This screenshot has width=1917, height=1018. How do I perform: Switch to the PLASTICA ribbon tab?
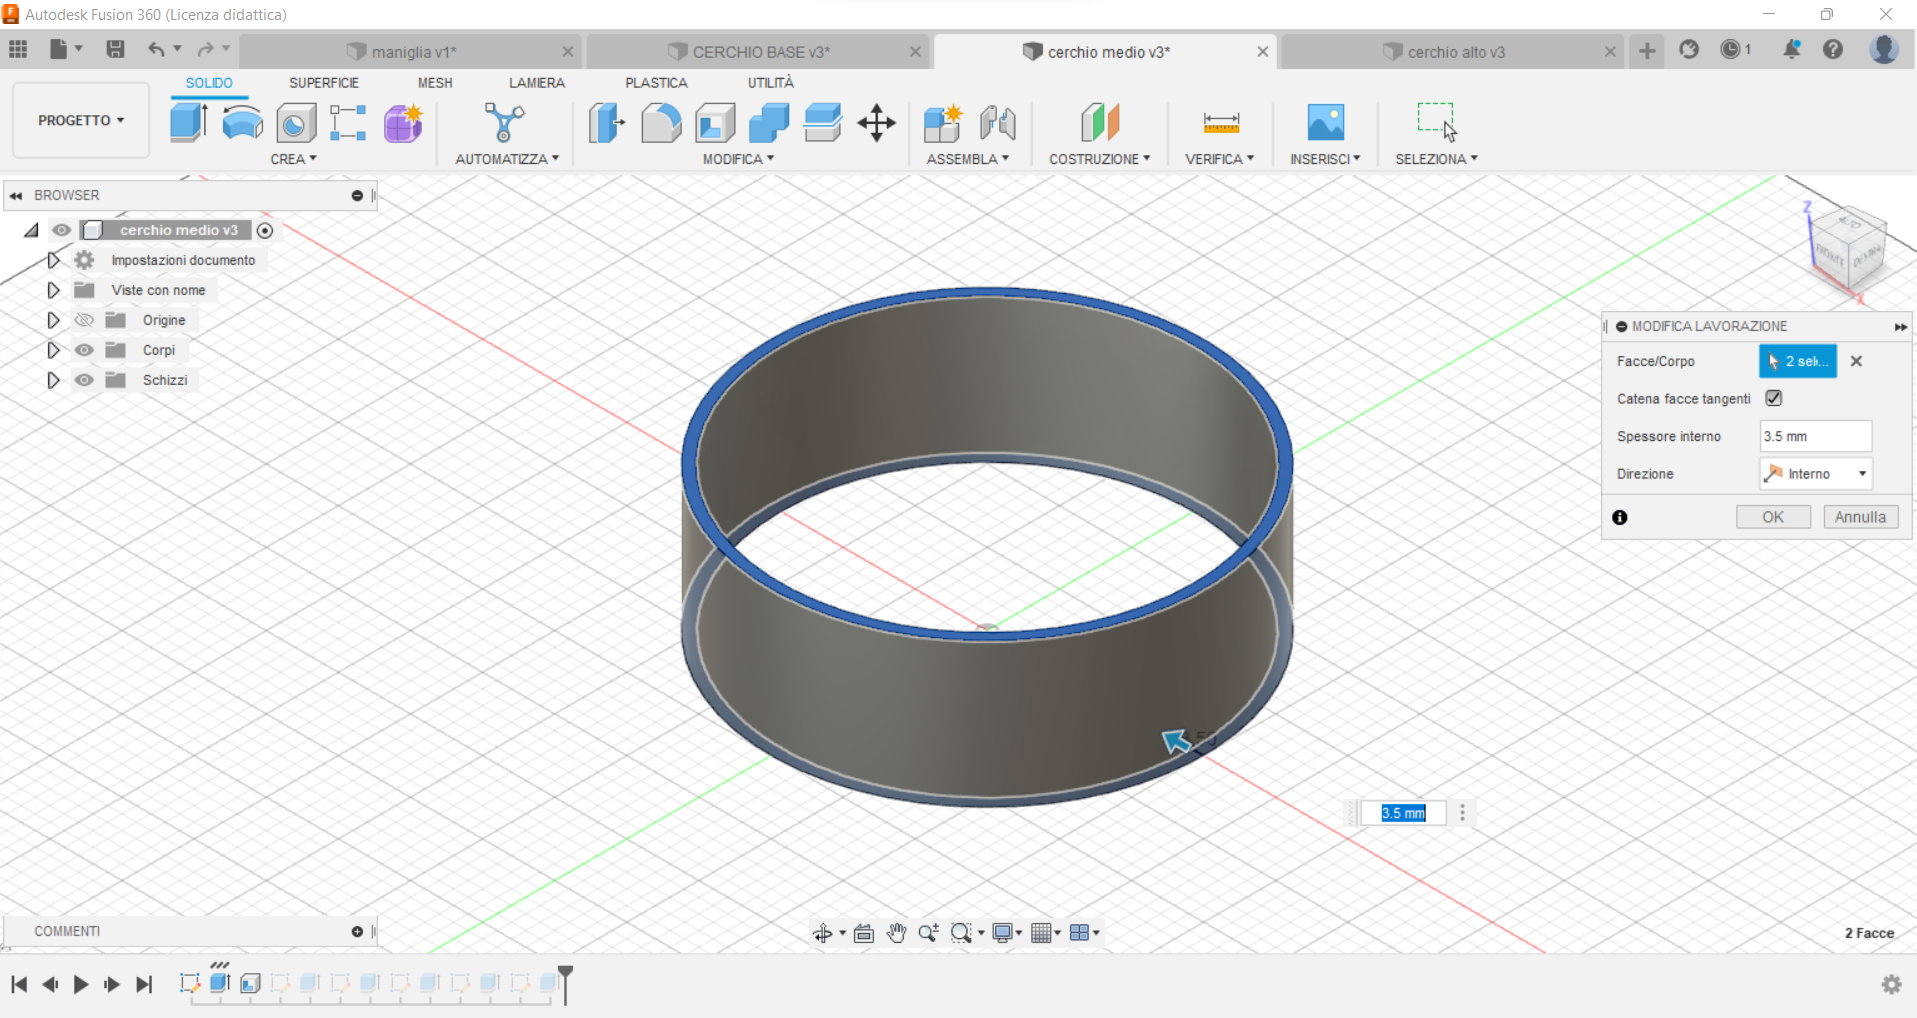pyautogui.click(x=656, y=82)
